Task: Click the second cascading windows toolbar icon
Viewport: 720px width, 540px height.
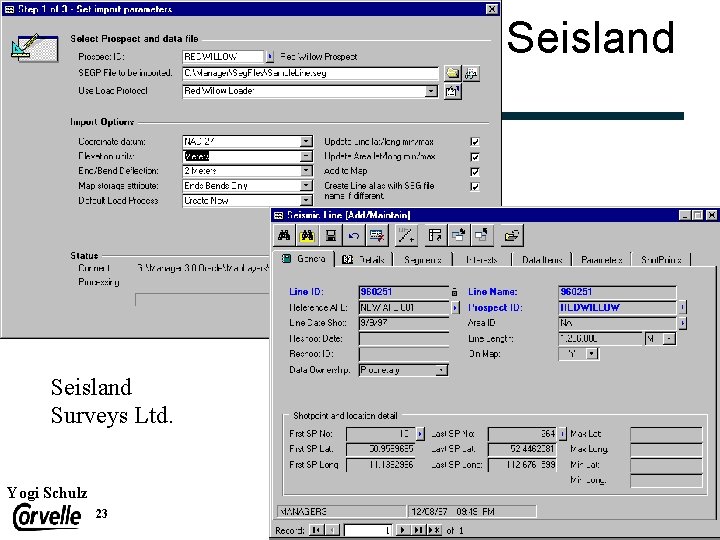Action: (481, 236)
